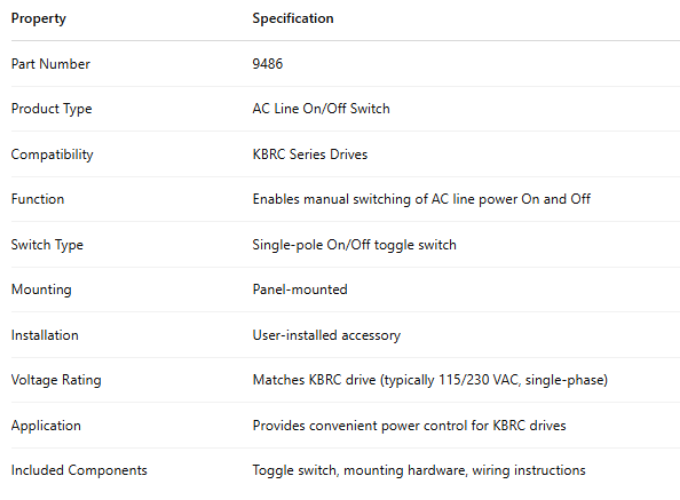Select the Mounting row label

41,290
